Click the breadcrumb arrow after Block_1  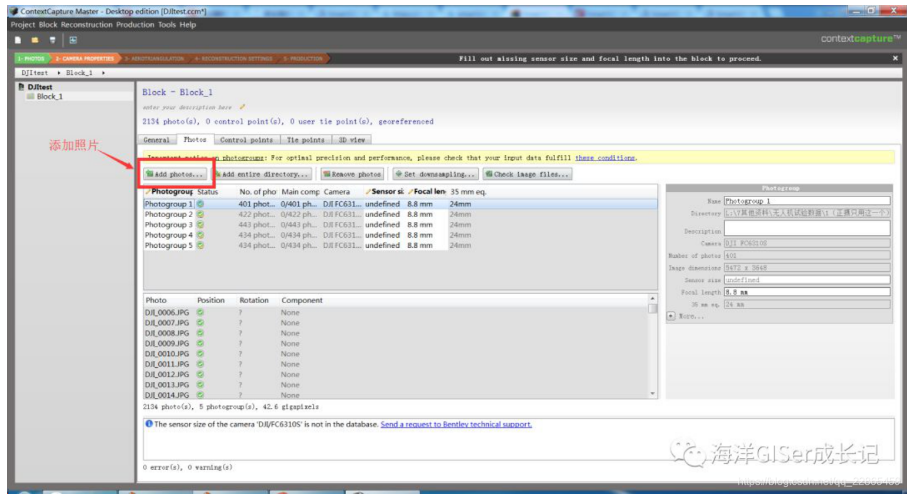pyautogui.click(x=103, y=73)
